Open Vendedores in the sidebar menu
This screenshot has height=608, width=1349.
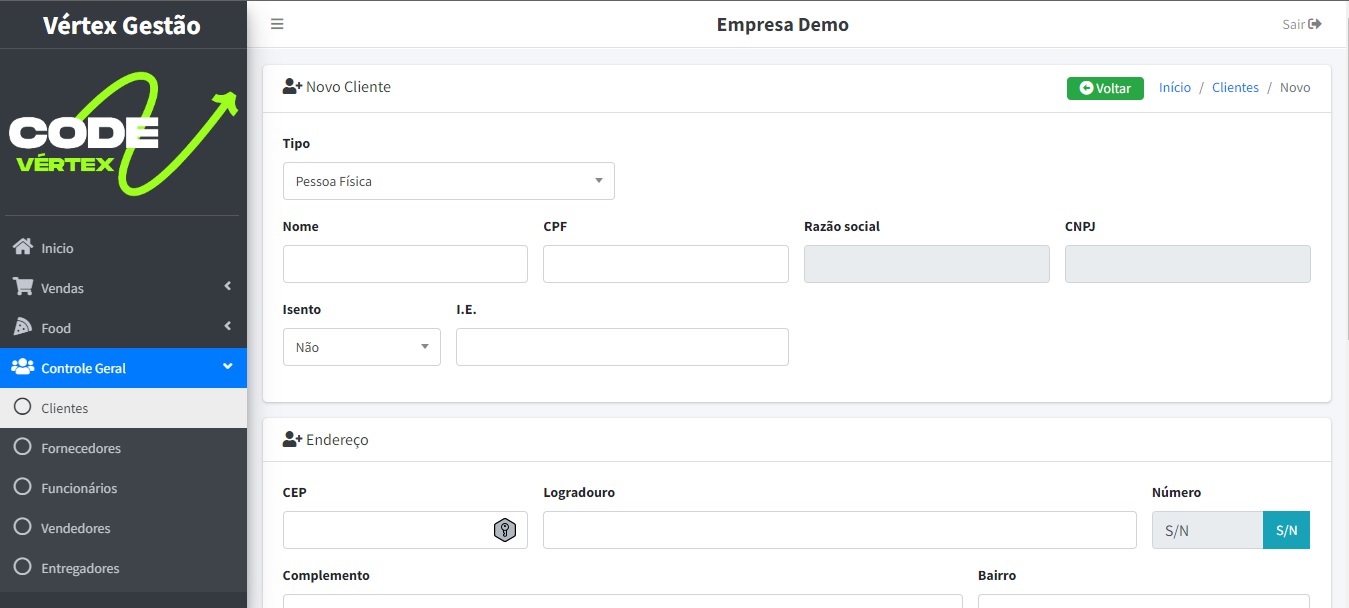click(75, 528)
